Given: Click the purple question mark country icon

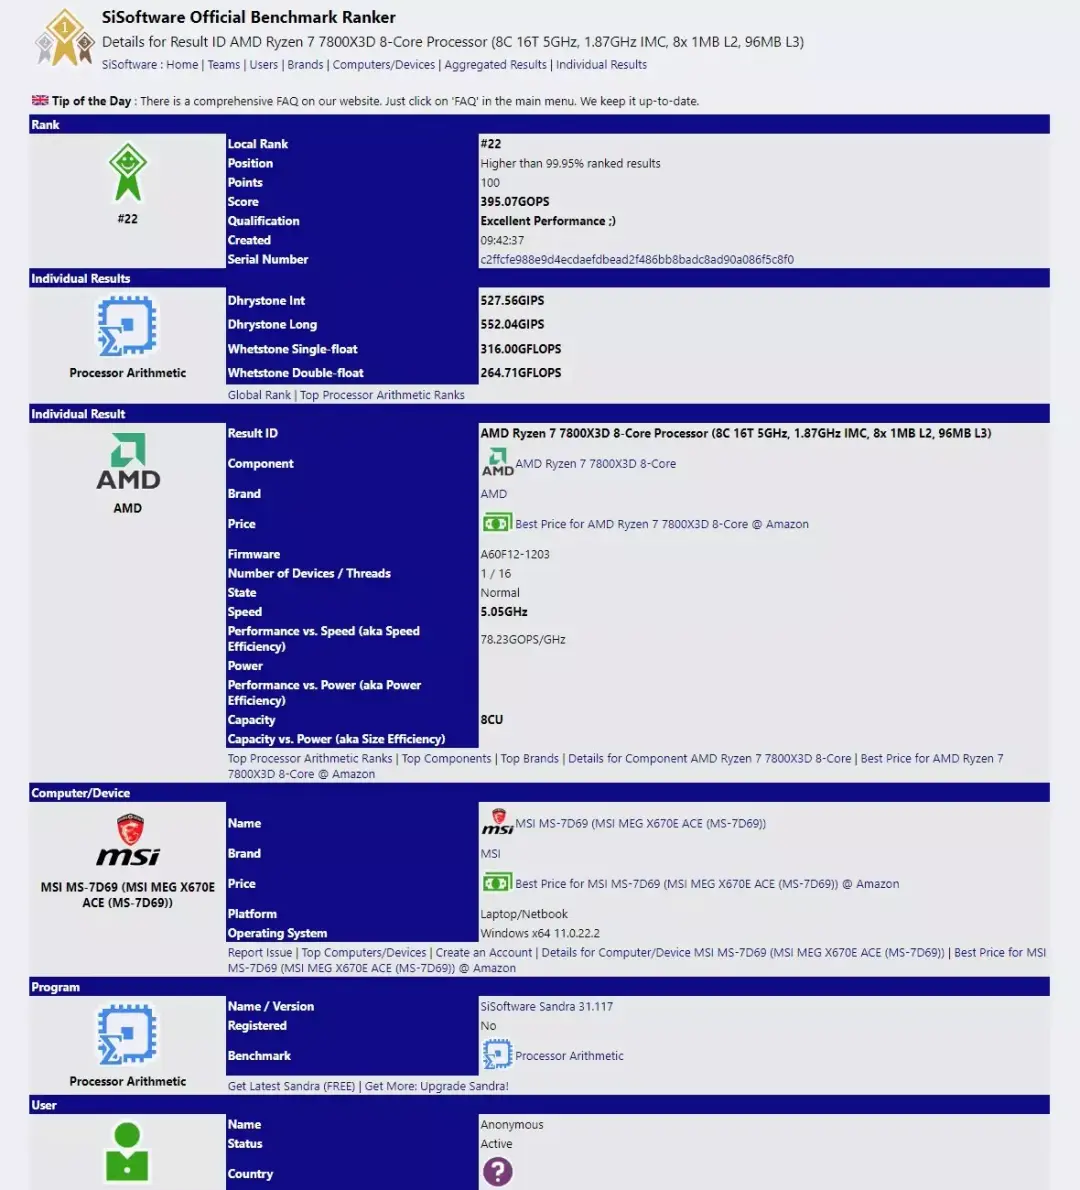Looking at the screenshot, I should (497, 1172).
